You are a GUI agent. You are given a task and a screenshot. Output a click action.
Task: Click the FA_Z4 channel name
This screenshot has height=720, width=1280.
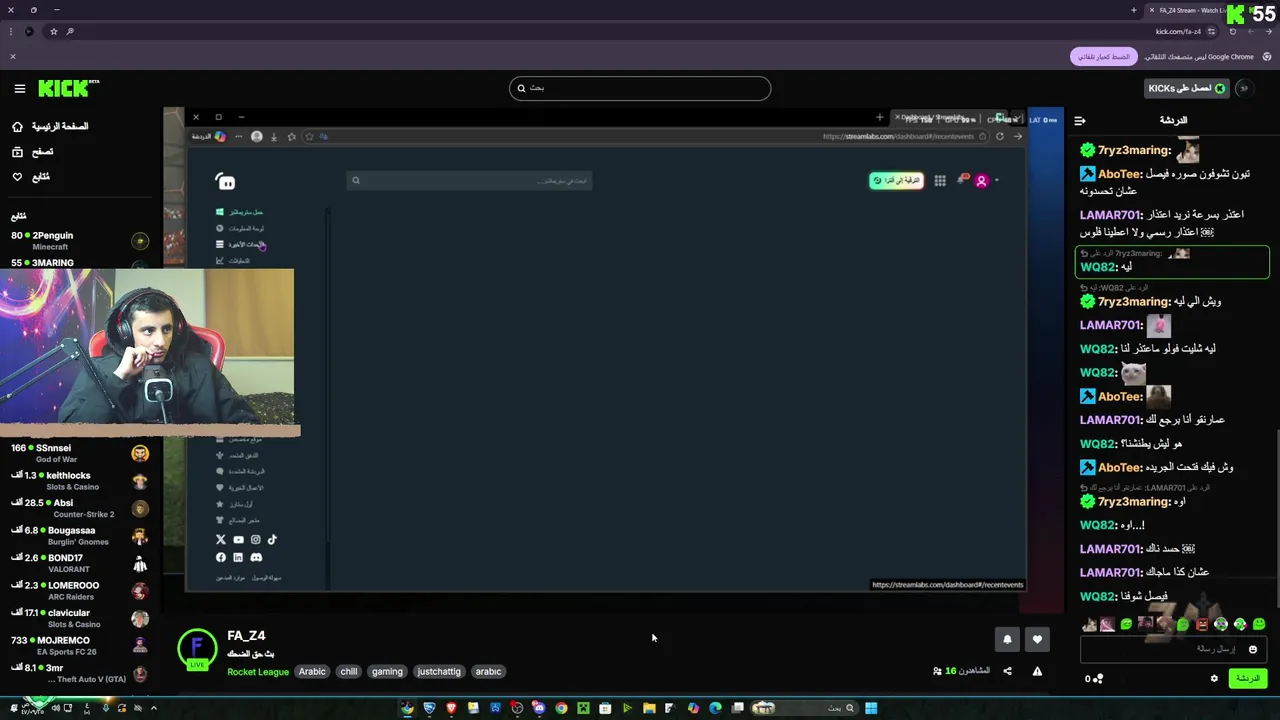(x=246, y=636)
